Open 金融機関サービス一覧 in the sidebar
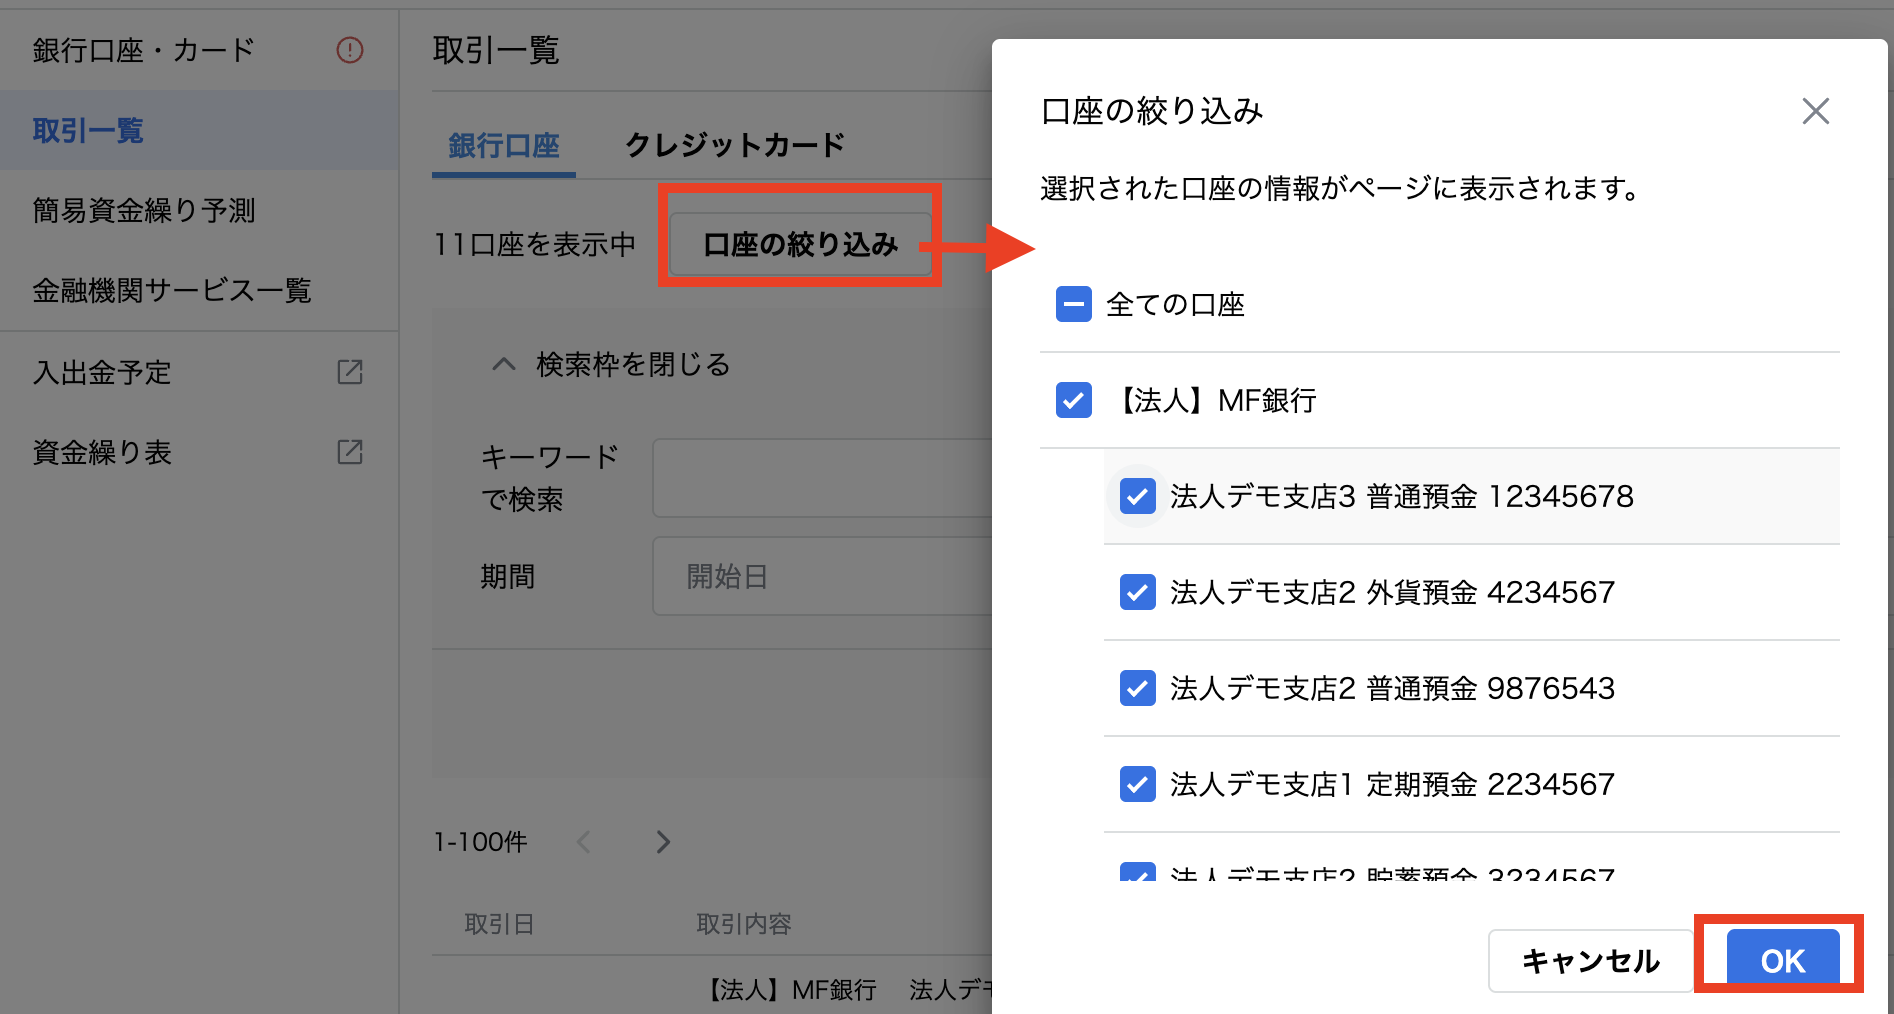The width and height of the screenshot is (1894, 1014). pos(199,291)
